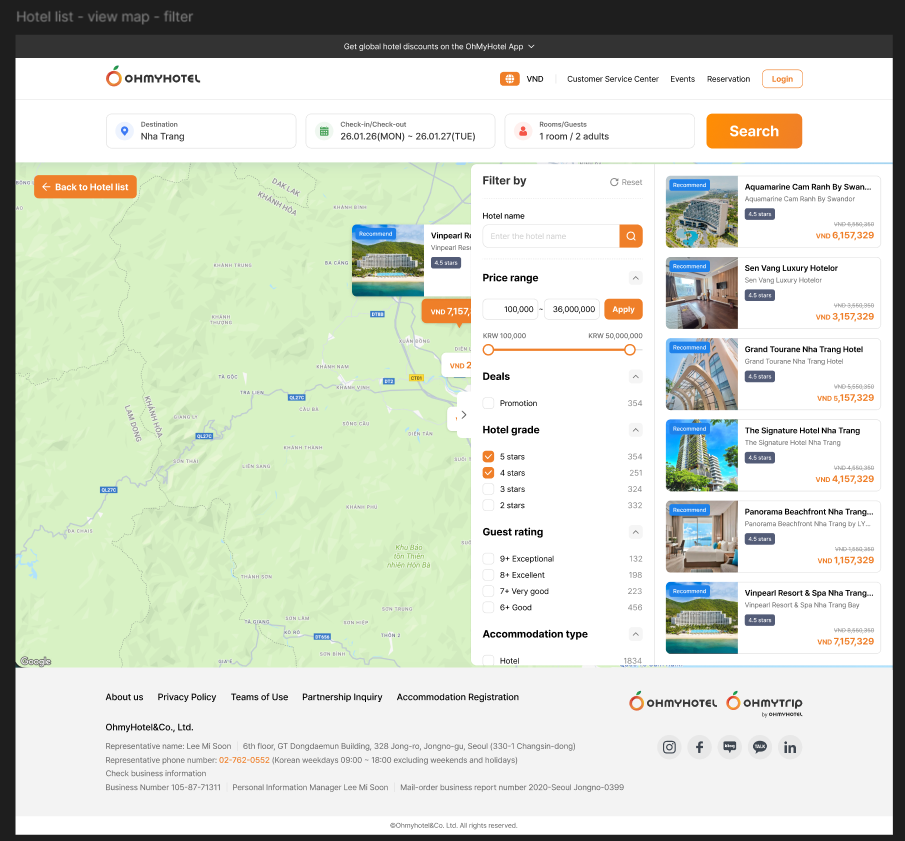Viewport: 905px width, 841px height.
Task: Collapse the Guest rating section
Action: click(x=635, y=532)
